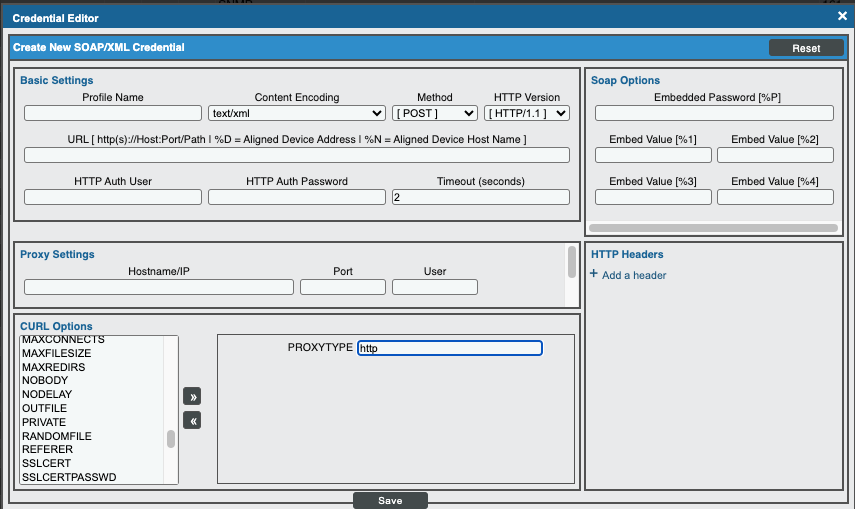
Task: Select NOBODY in CURL Options list
Action: point(44,381)
